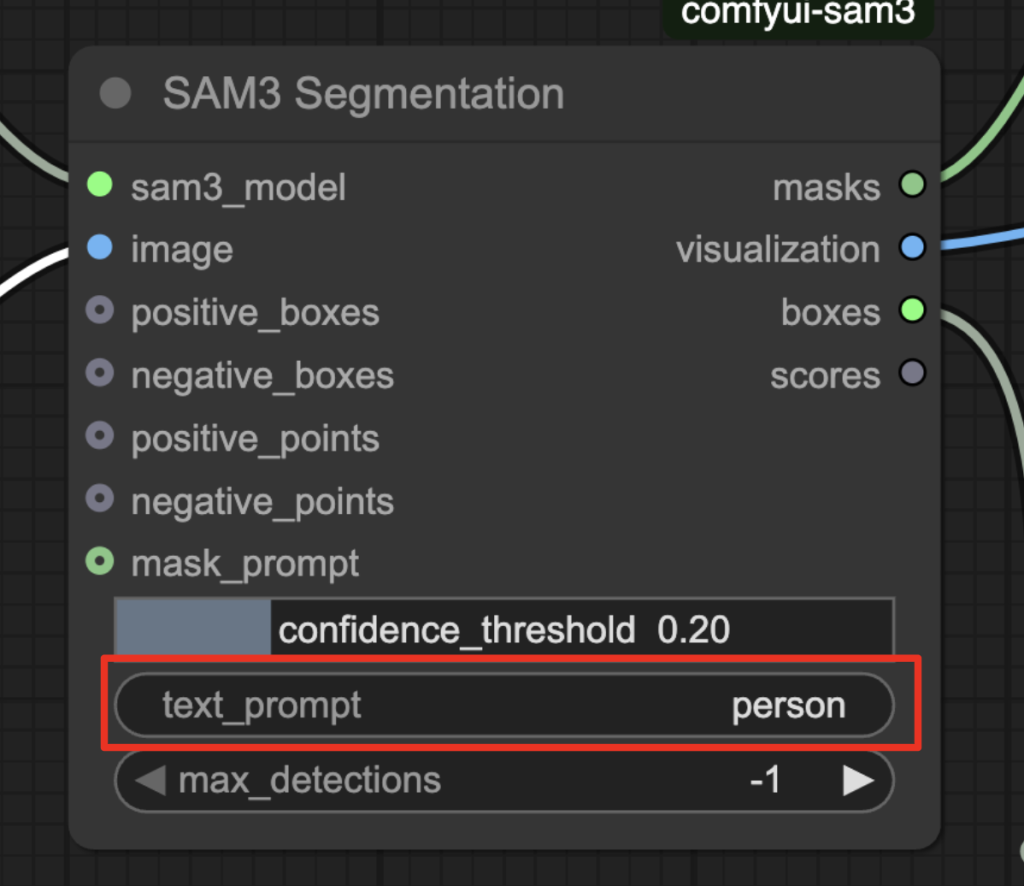Click the confidence_threshold slider bar
Viewport: 1024px width, 886px height.
pos(504,629)
